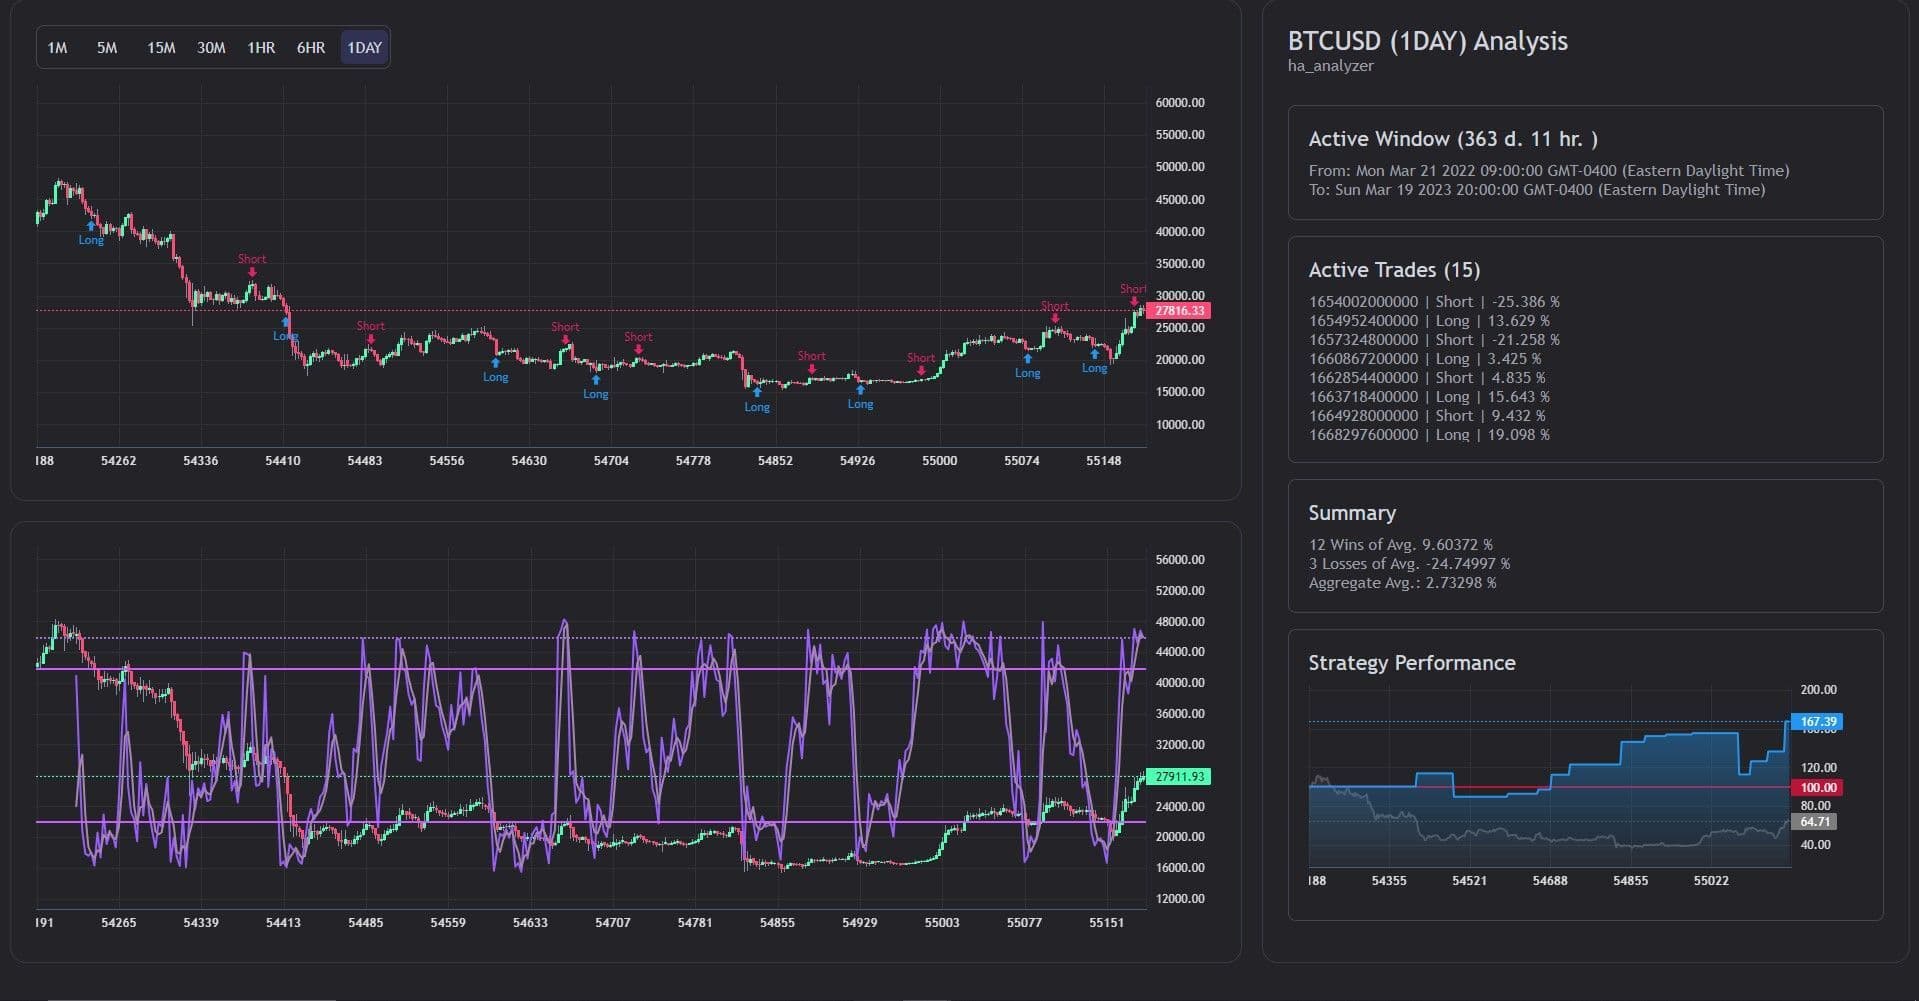This screenshot has width=1919, height=1001.
Task: Click the Strategy Performance heading
Action: coord(1411,663)
